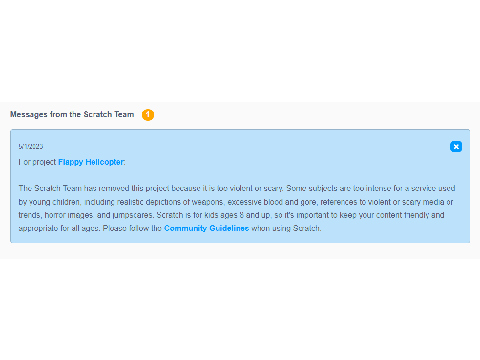Image resolution: width=480 pixels, height=360 pixels.
Task: Click the "Messages from the Scratch Team" heading
Action: [72, 114]
